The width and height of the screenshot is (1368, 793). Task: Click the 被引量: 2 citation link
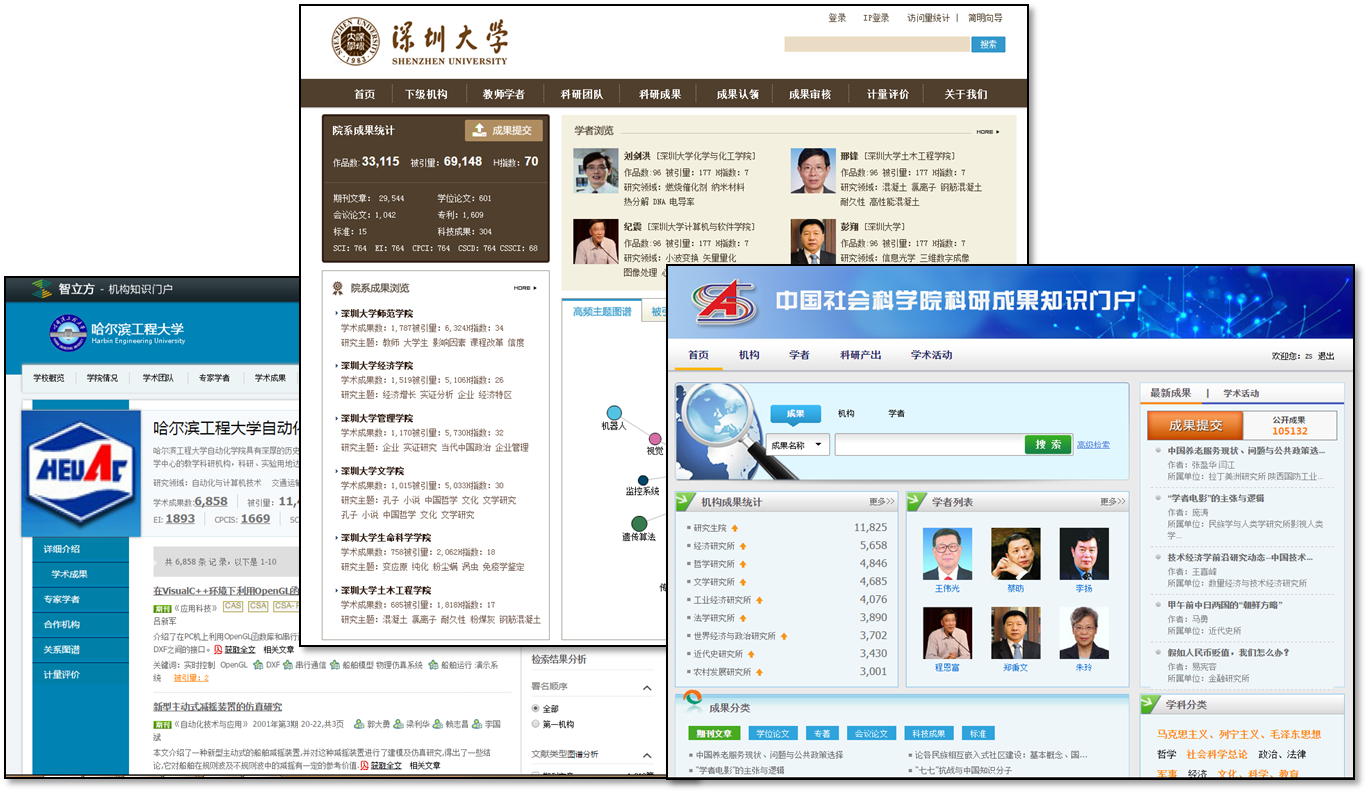191,678
